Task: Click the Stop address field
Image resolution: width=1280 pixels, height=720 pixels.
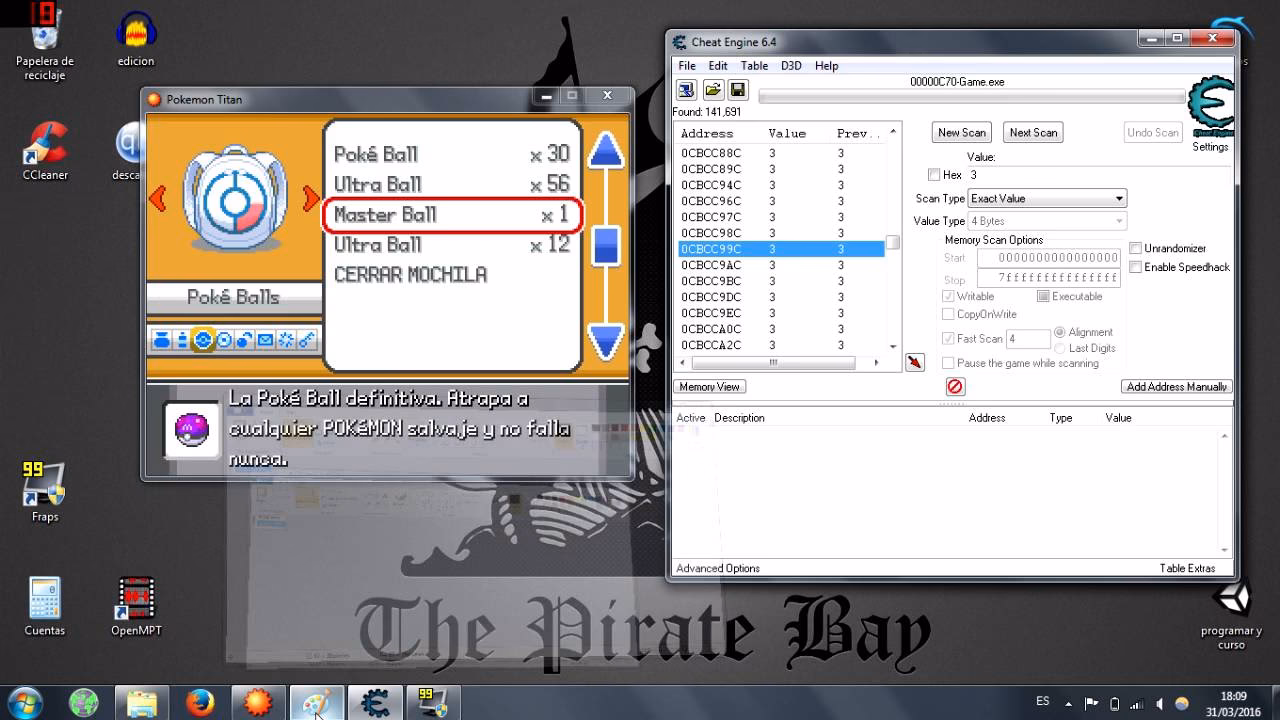Action: pyautogui.click(x=1048, y=279)
